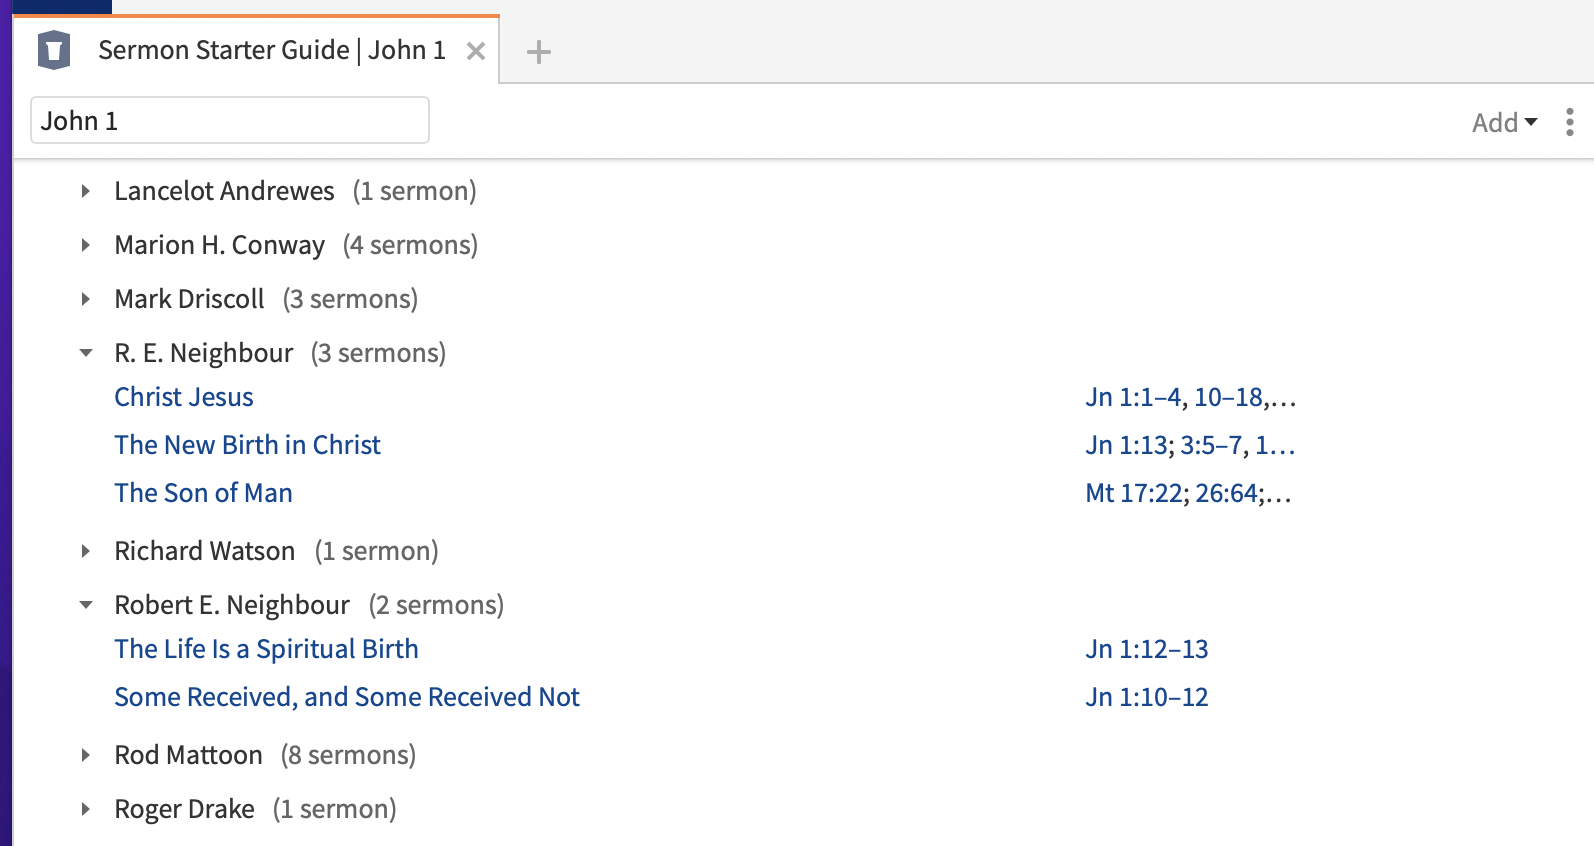This screenshot has height=846, width=1594.
Task: Expand Mark Driscoll sermons
Action: tap(86, 299)
